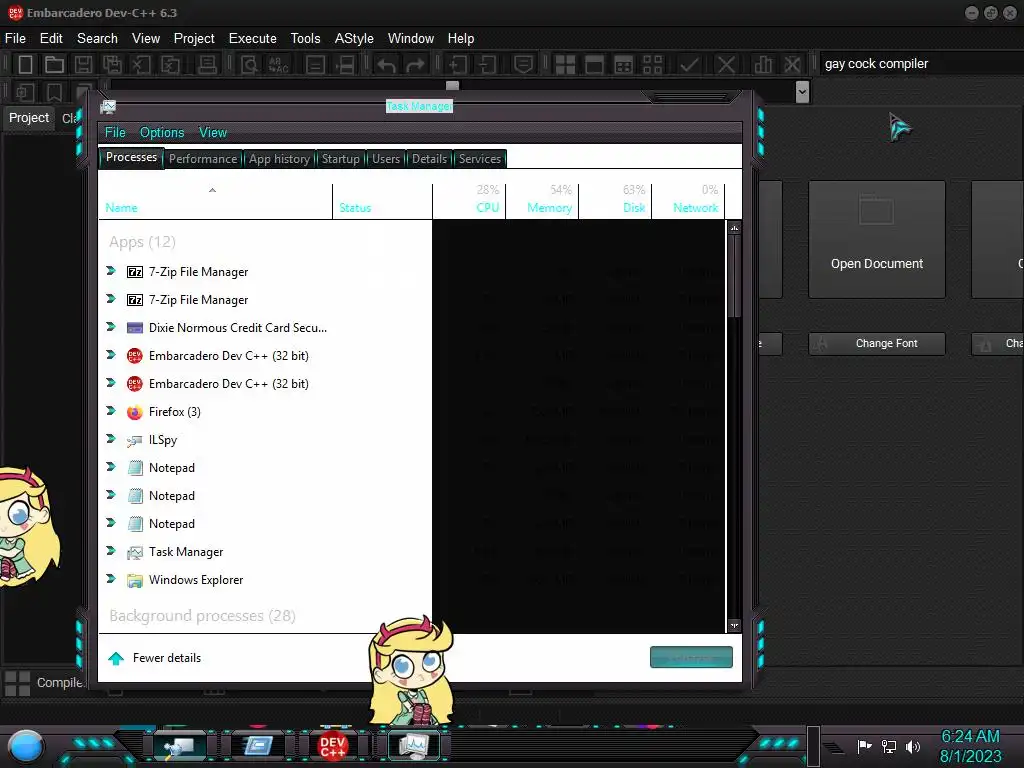The height and width of the screenshot is (768, 1024).
Task: Expand the Windows Explorer process entry
Action: coord(111,579)
